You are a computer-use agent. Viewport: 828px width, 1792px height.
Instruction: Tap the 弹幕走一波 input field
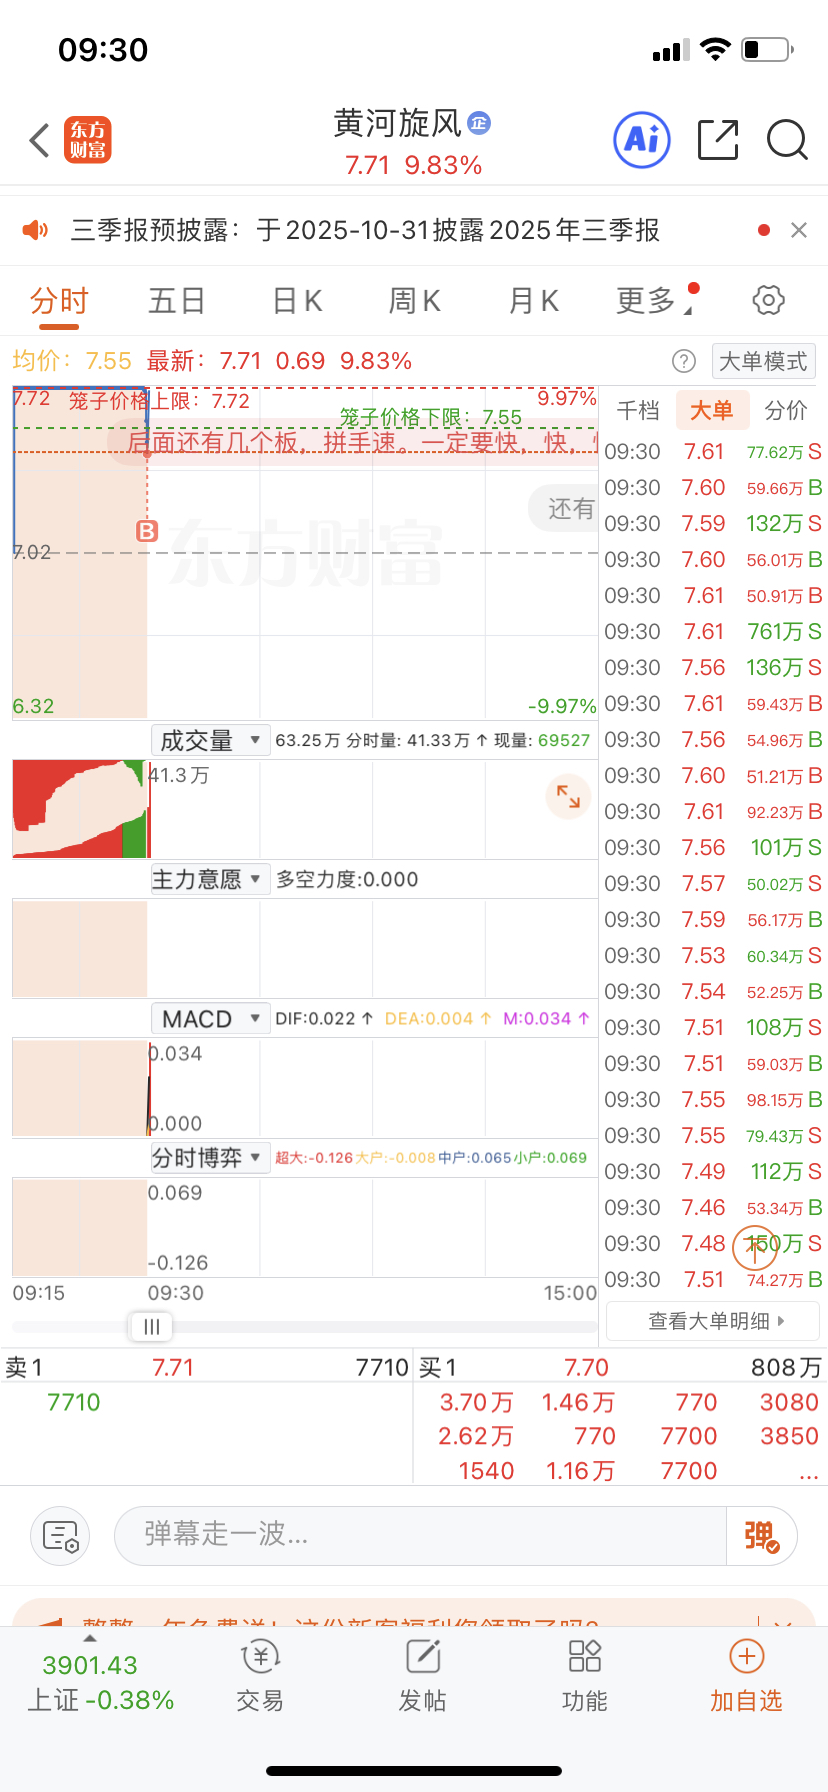(420, 1535)
